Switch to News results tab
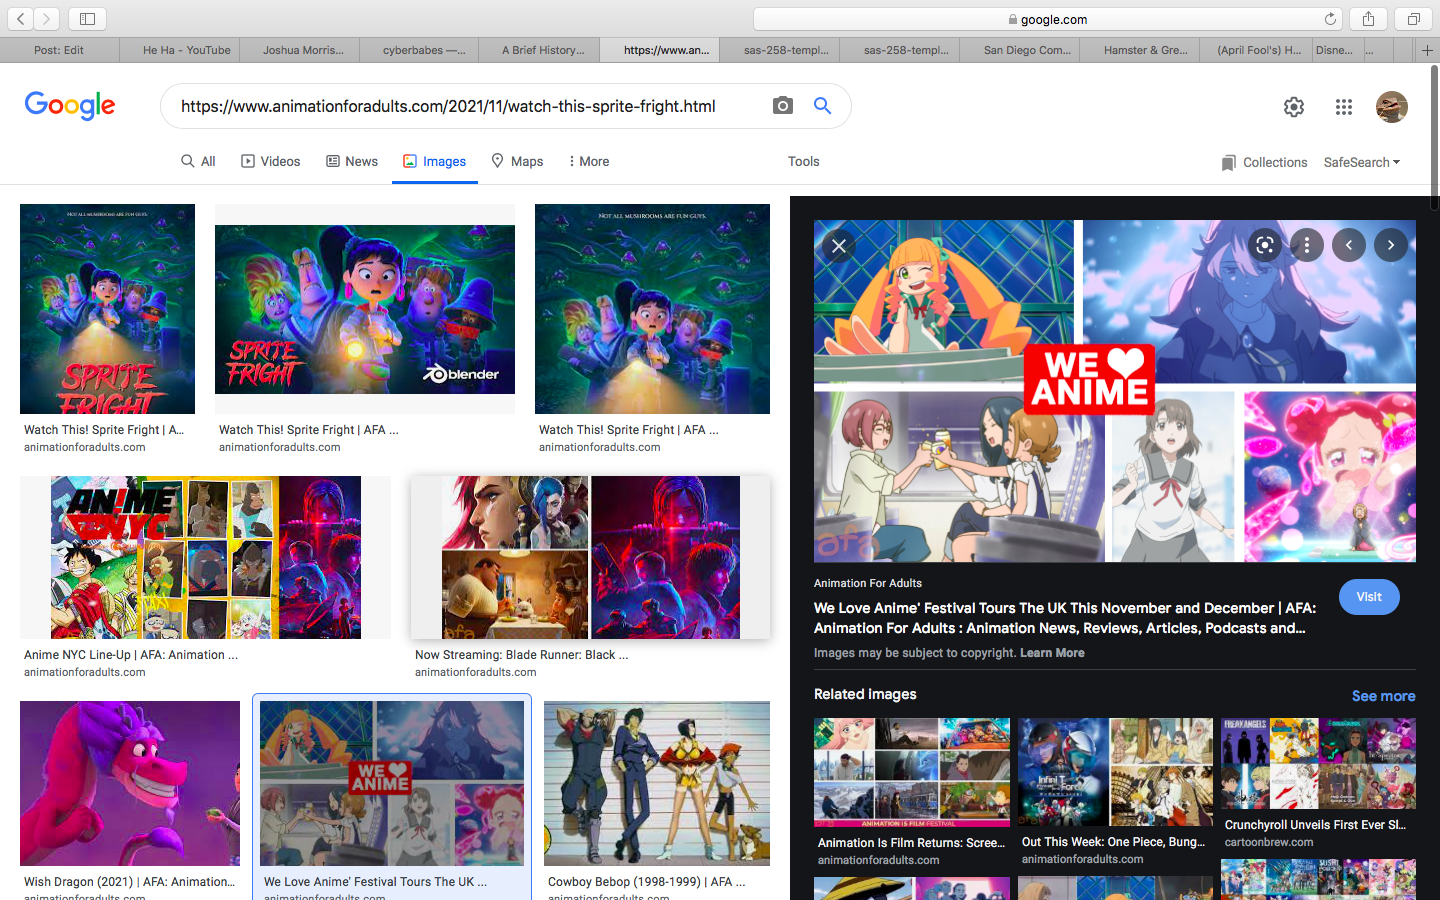This screenshot has width=1440, height=900. point(352,161)
